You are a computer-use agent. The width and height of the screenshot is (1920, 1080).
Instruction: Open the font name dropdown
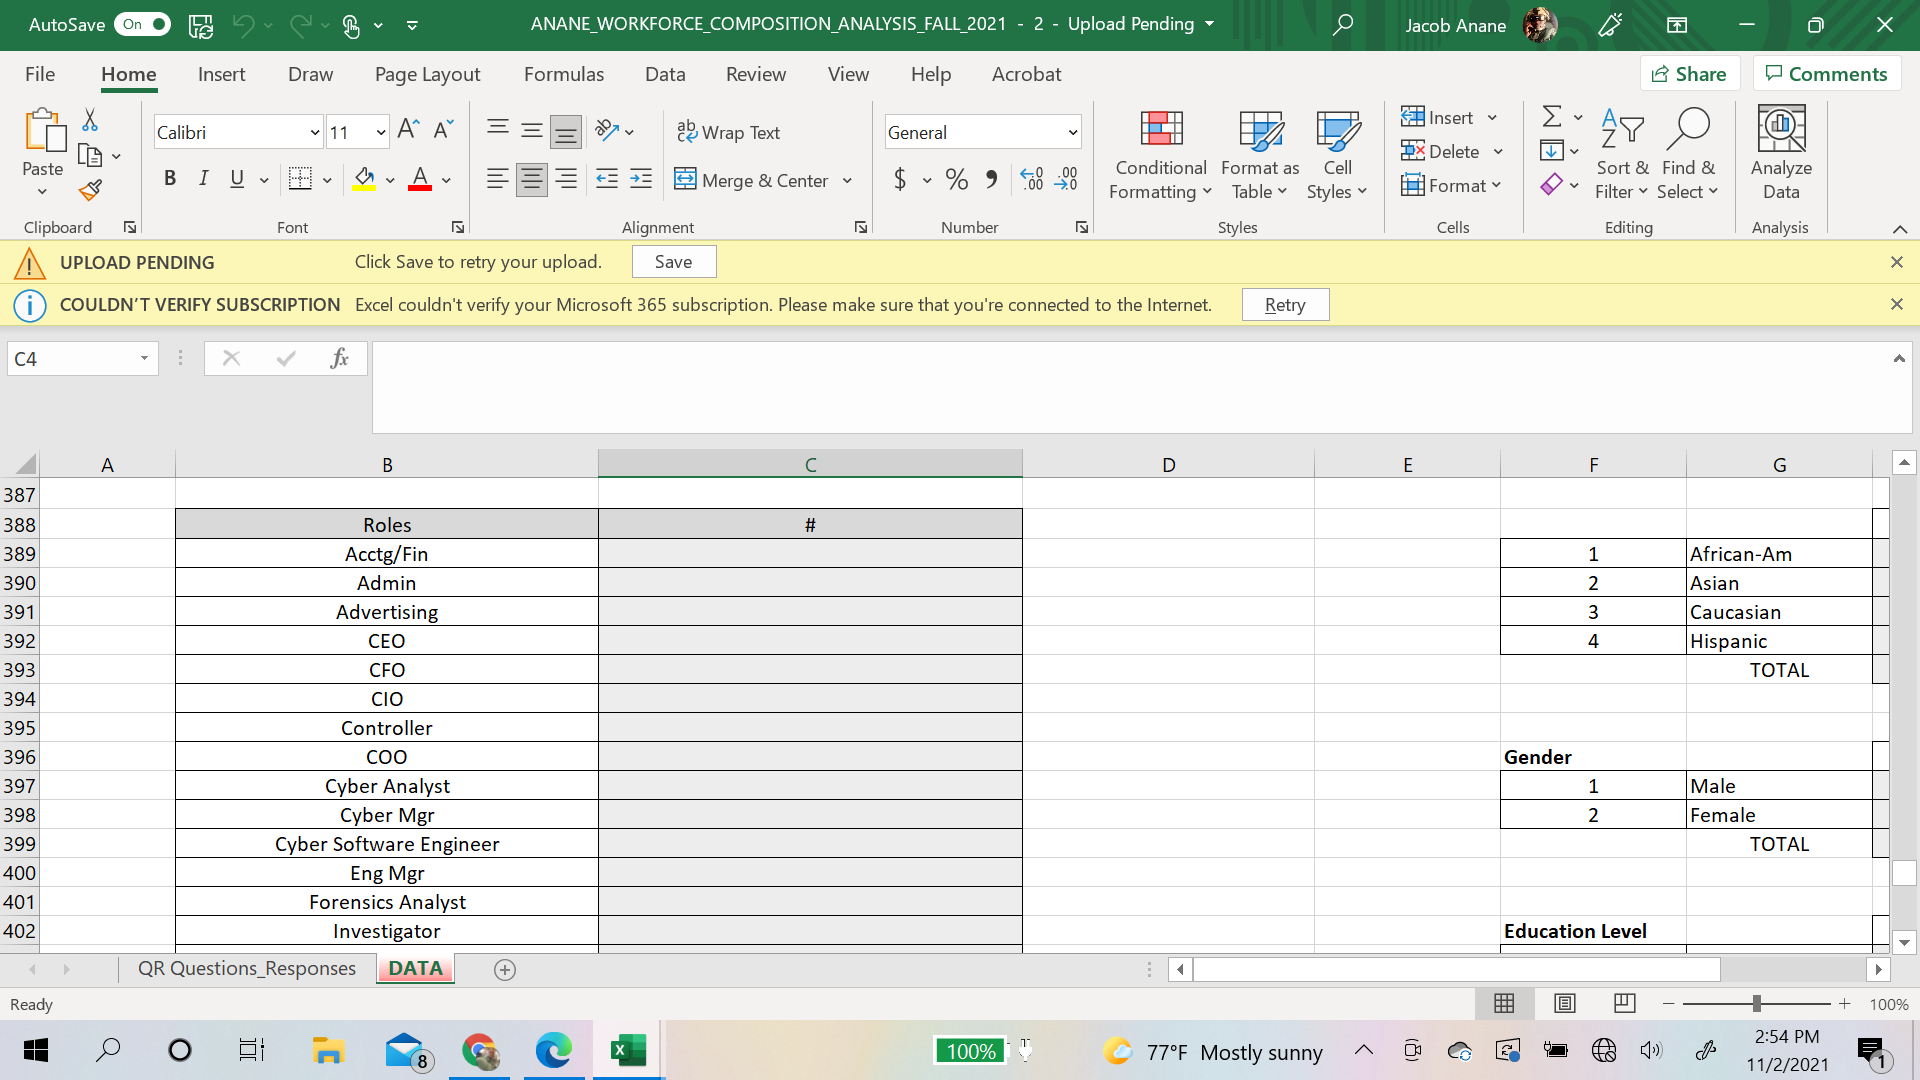pos(313,131)
